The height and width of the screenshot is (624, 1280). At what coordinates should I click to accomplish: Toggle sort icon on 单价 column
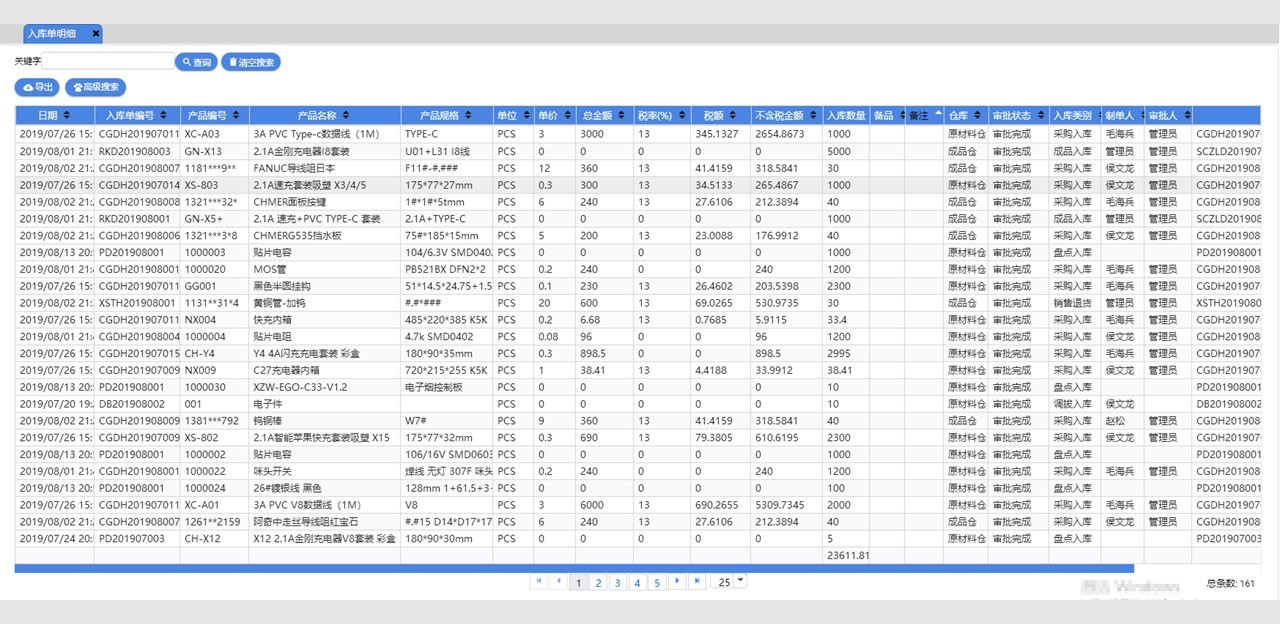click(x=567, y=116)
